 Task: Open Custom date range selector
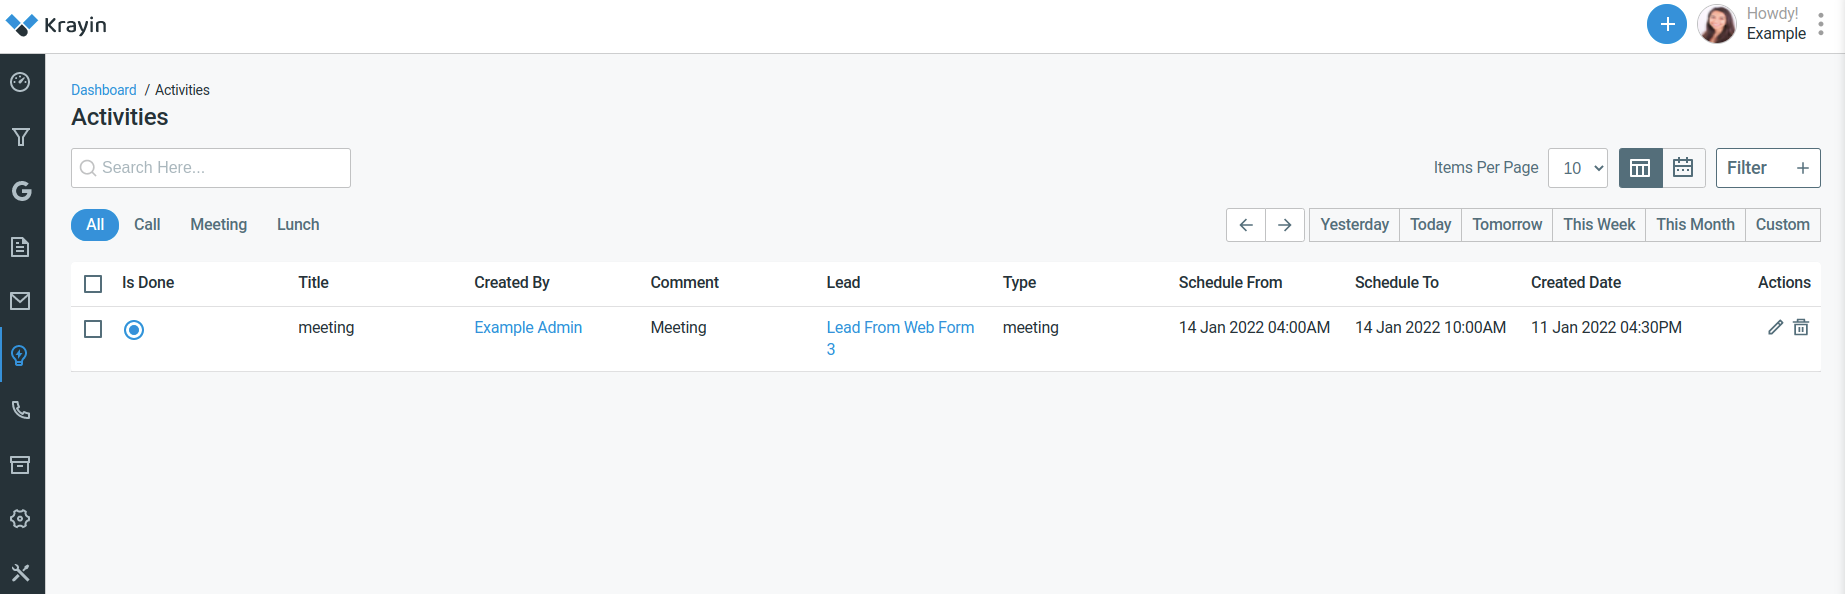(x=1782, y=224)
